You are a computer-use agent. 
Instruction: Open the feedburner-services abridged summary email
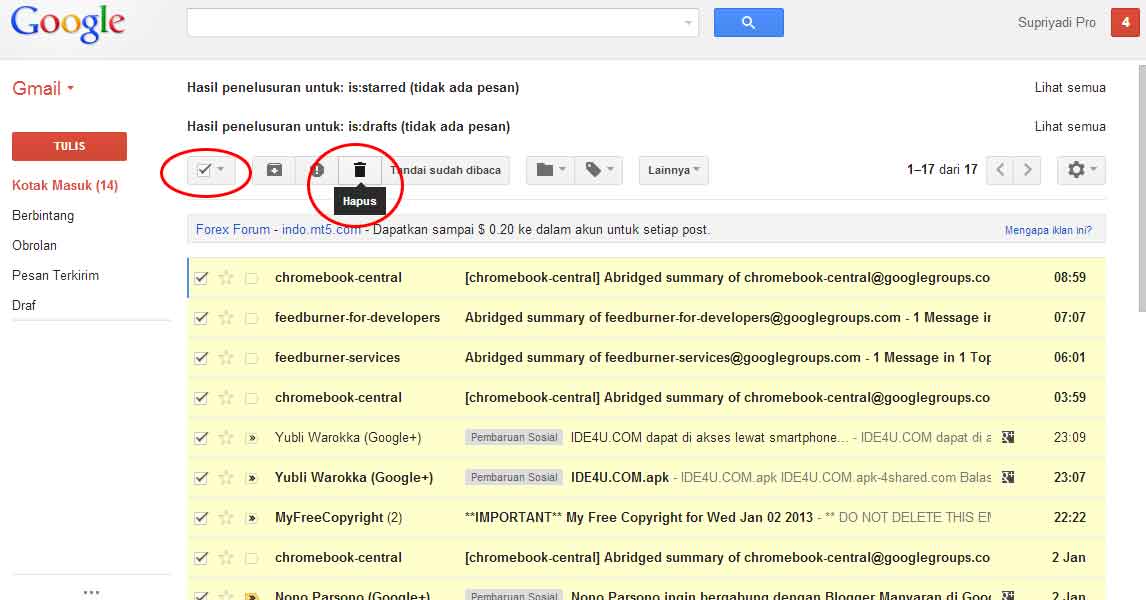point(728,357)
